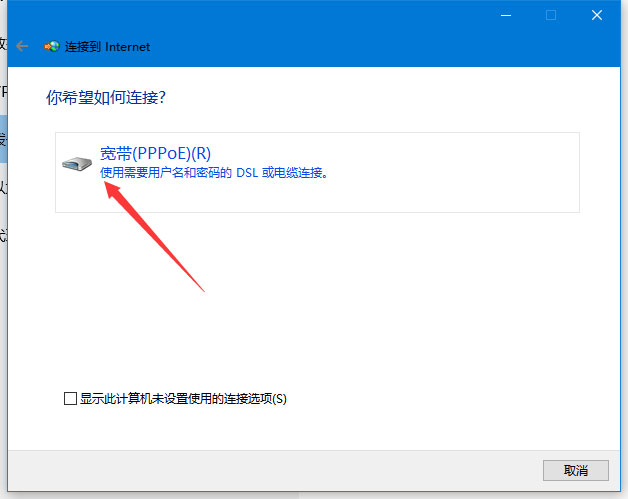This screenshot has height=499, width=628.
Task: Click the 连接到 Internet window title
Action: [107, 47]
